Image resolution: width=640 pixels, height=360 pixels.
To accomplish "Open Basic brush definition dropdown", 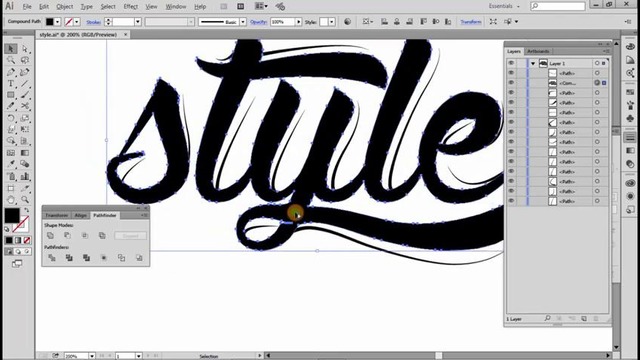I will [243, 22].
